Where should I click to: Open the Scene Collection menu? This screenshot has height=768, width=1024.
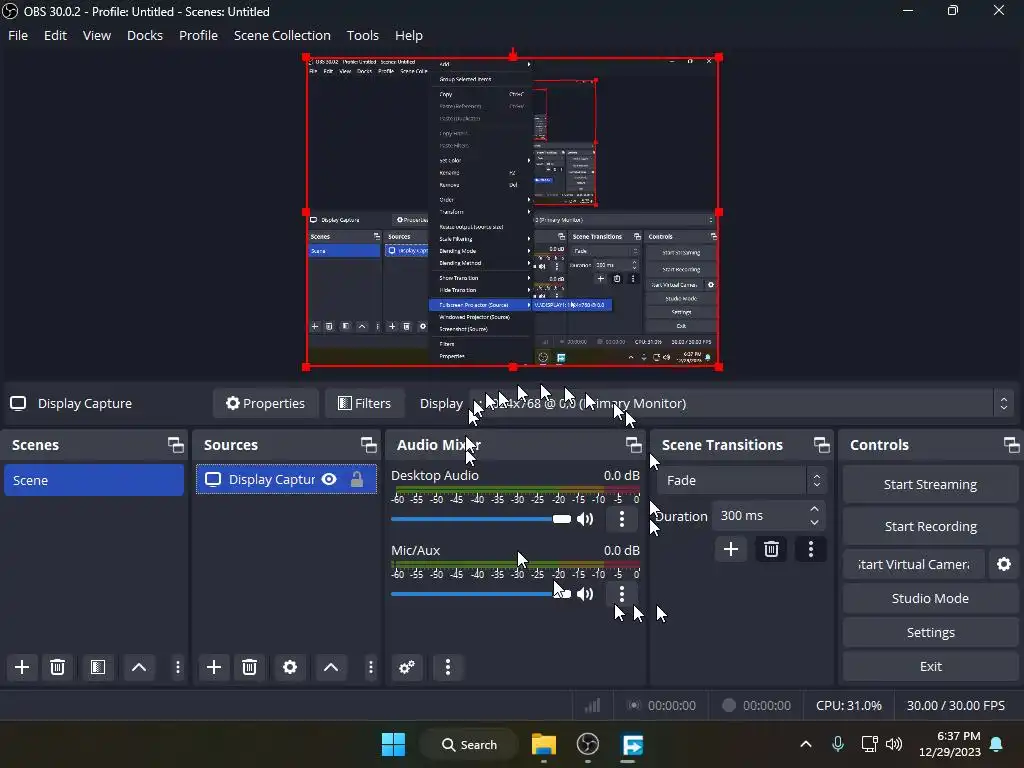coord(282,35)
